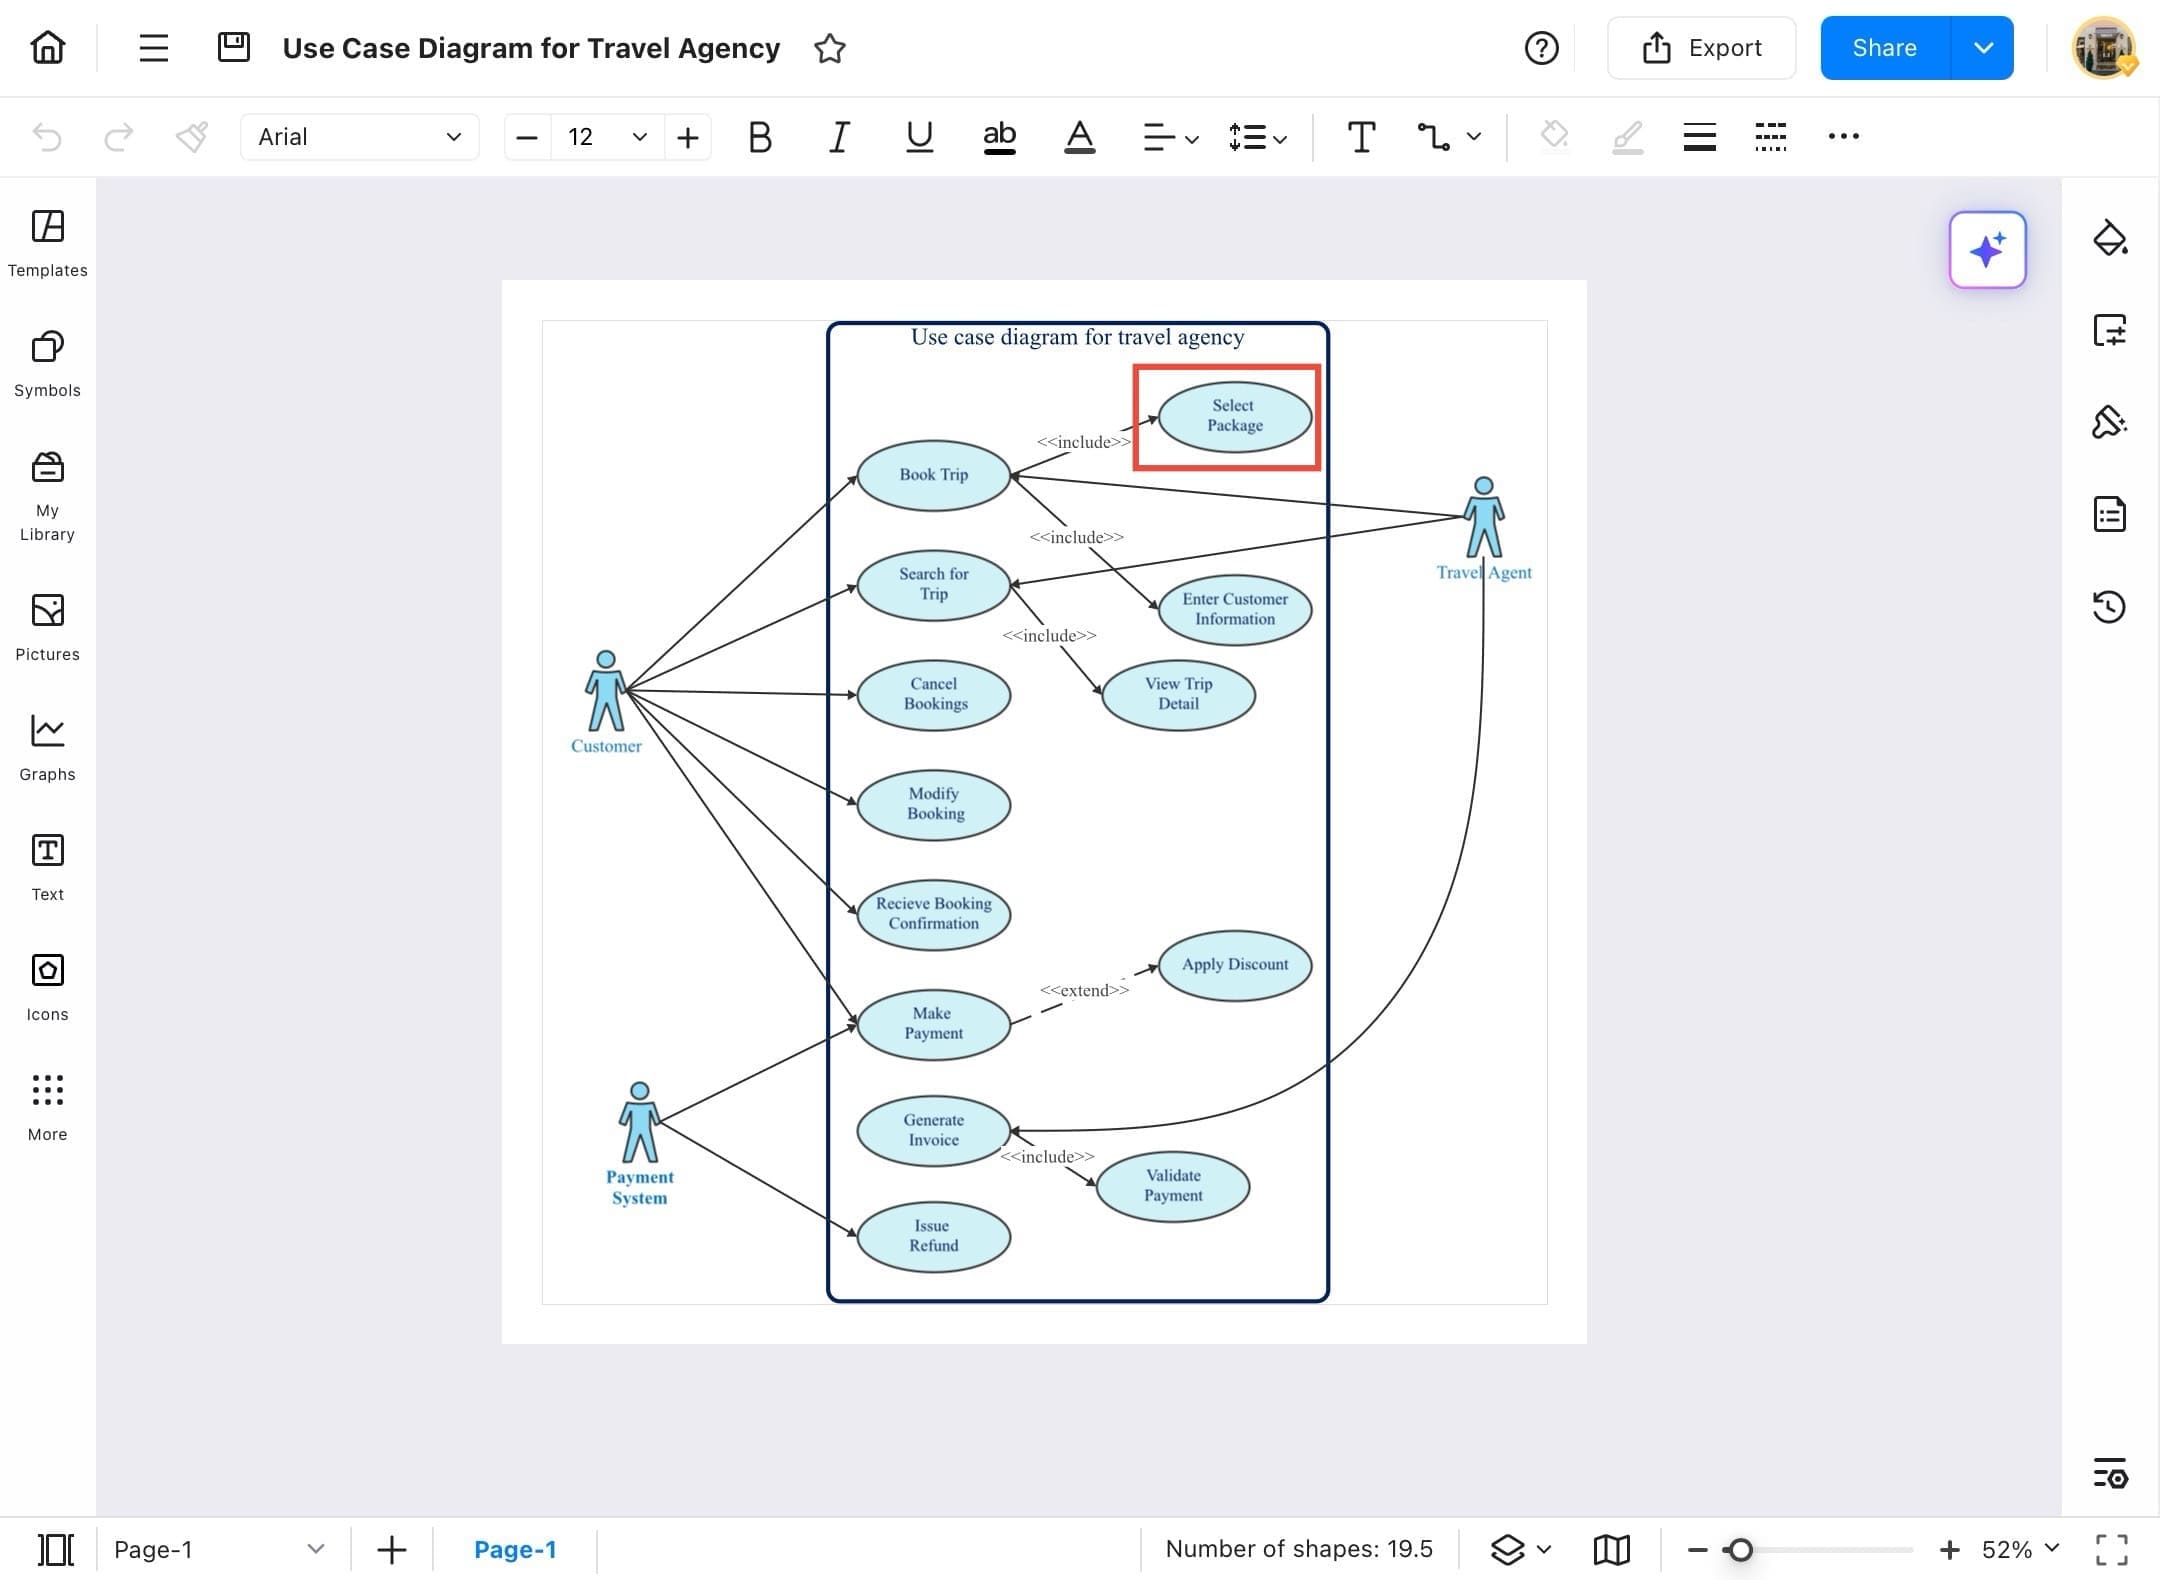Open the Arial font family dropdown
Screen dimensions: 2160x1580
click(x=359, y=137)
